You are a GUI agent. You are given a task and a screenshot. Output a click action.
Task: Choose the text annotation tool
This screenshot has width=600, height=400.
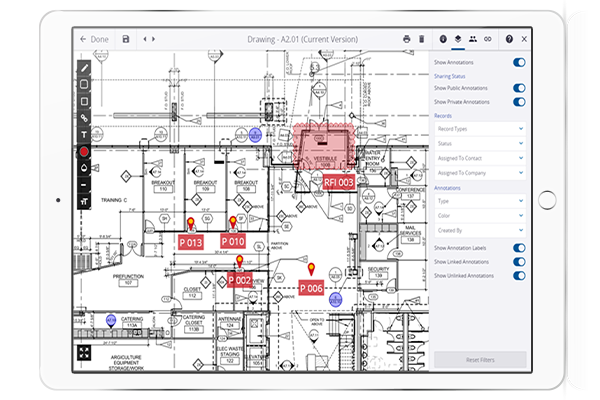coord(84,135)
